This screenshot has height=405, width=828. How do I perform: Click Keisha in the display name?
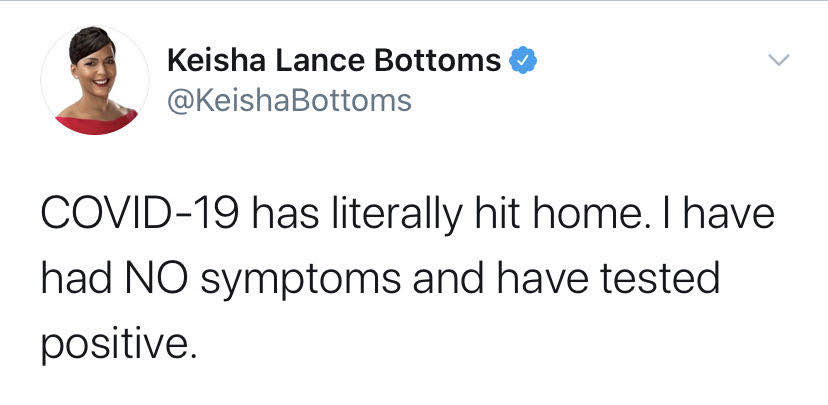point(216,60)
